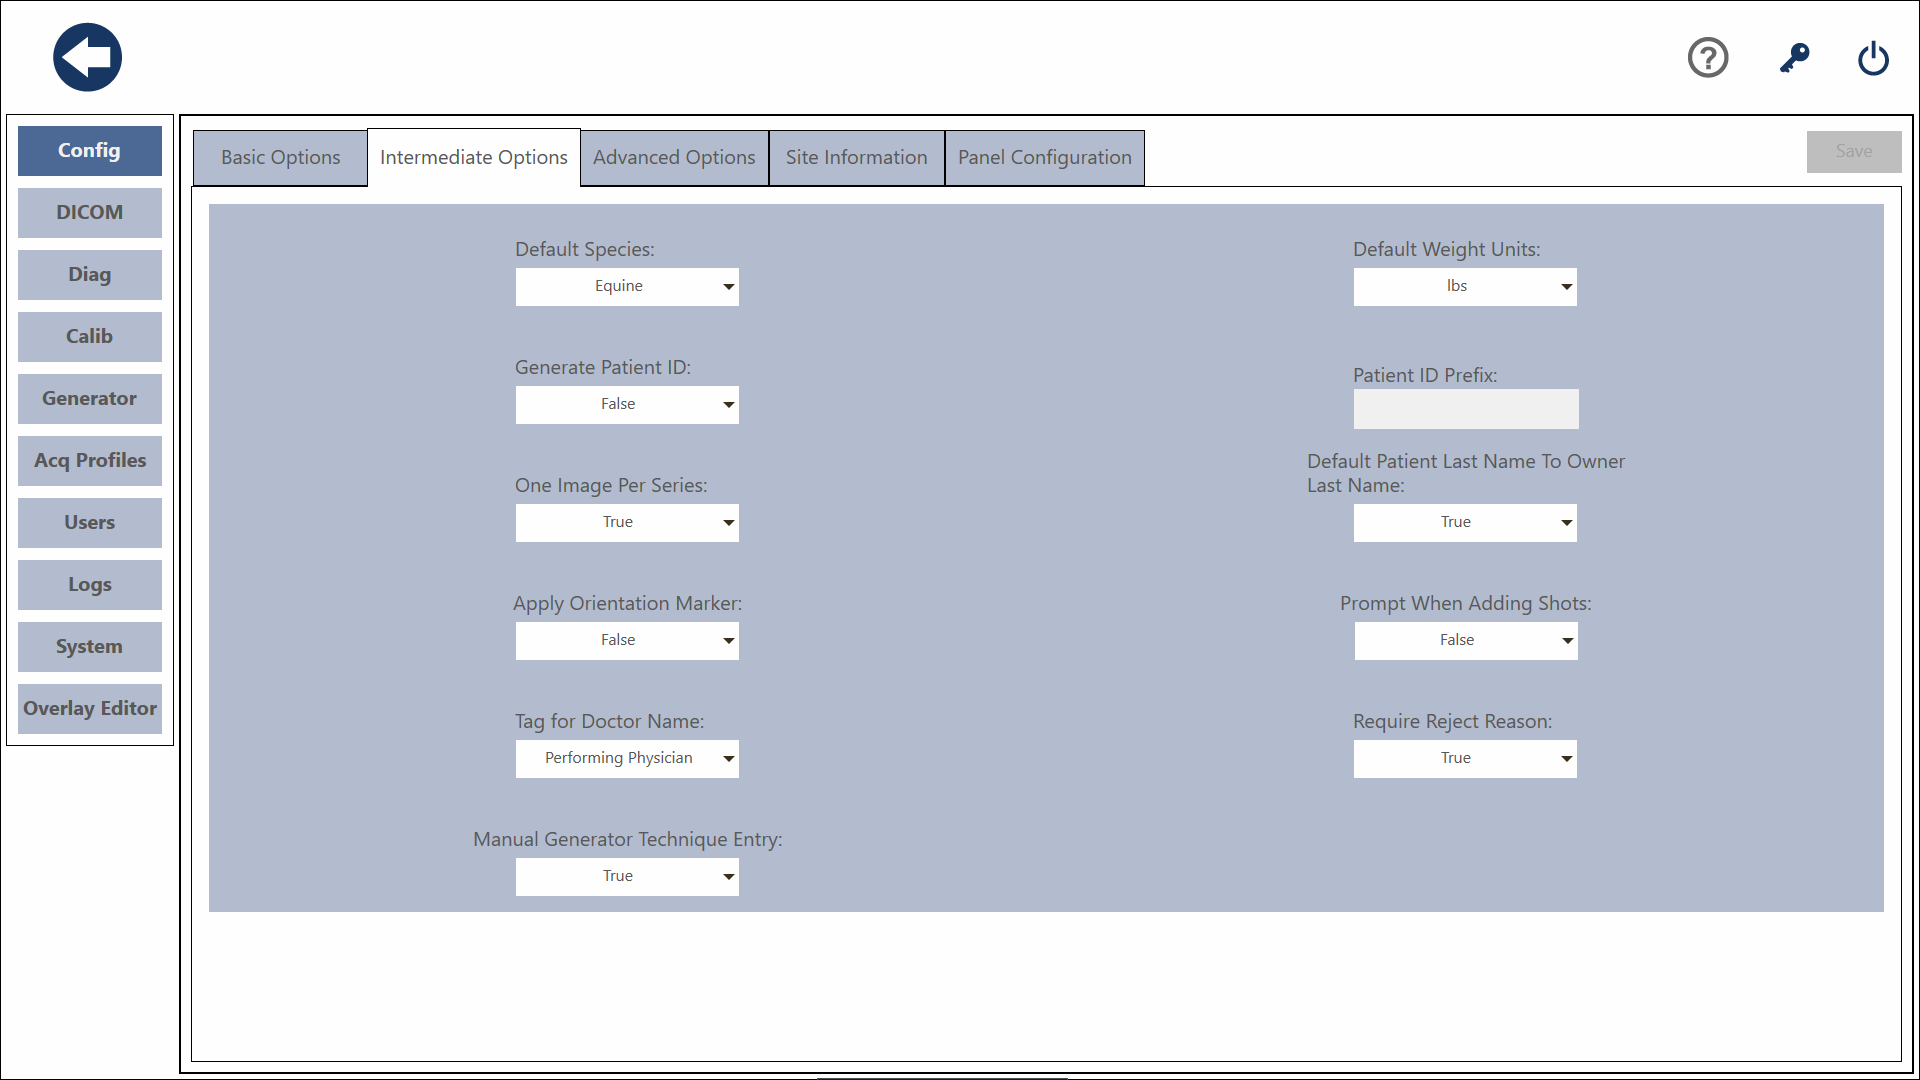Open the Panel Configuration tab
1920x1080 pixels.
(1045, 158)
